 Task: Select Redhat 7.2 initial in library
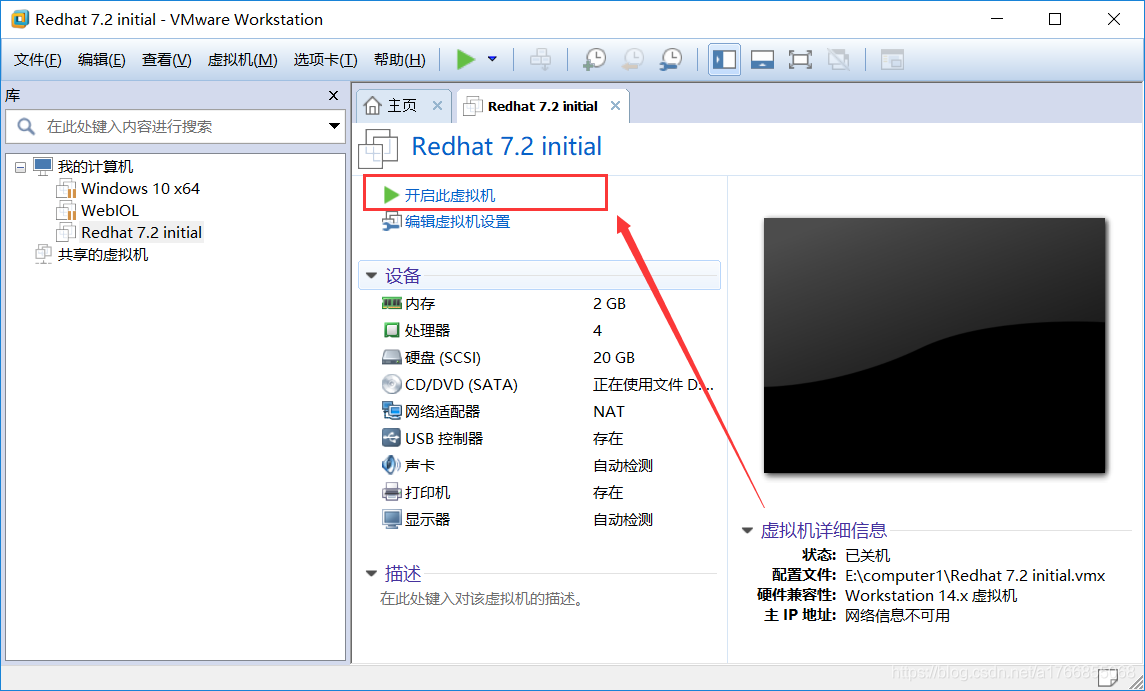[x=141, y=232]
